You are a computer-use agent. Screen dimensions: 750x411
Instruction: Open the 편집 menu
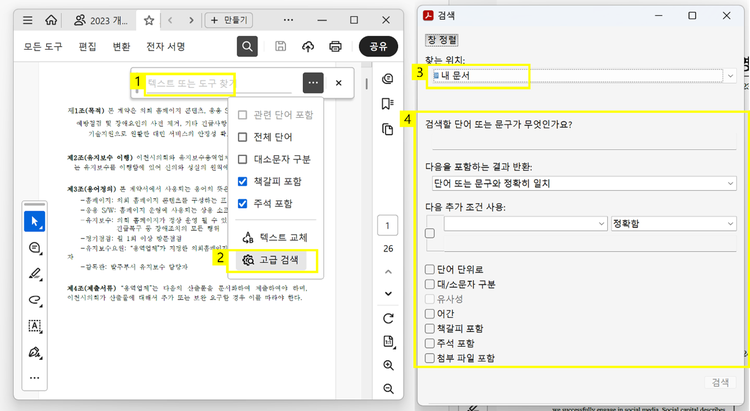click(88, 46)
